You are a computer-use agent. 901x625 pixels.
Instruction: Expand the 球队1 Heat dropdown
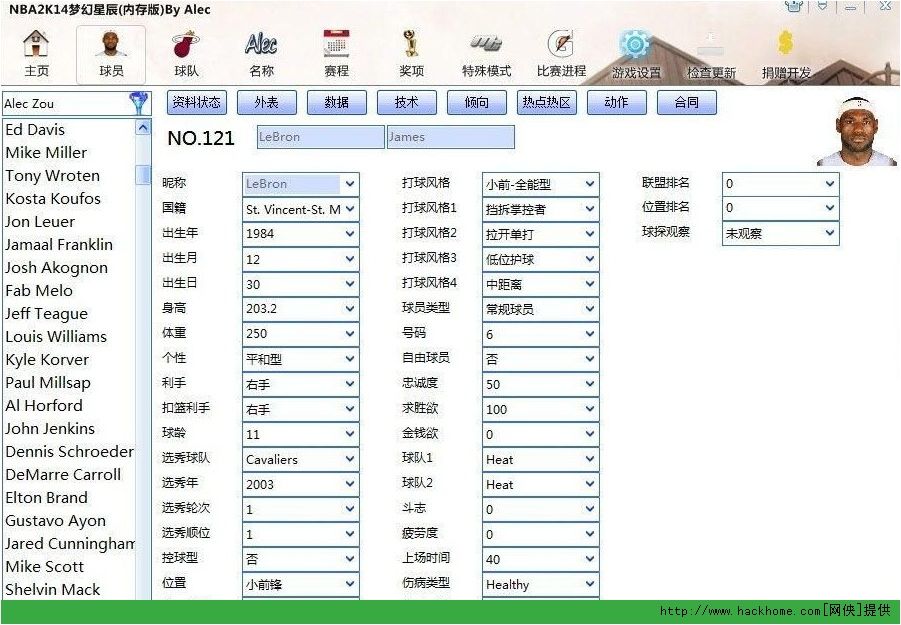590,459
